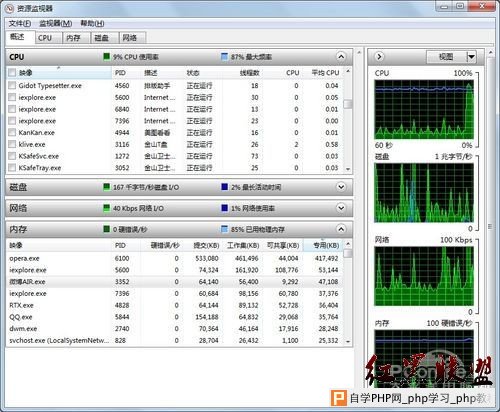This screenshot has height=412, width=500.
Task: Click CPU list scrollbar down arrow
Action: tap(348, 169)
